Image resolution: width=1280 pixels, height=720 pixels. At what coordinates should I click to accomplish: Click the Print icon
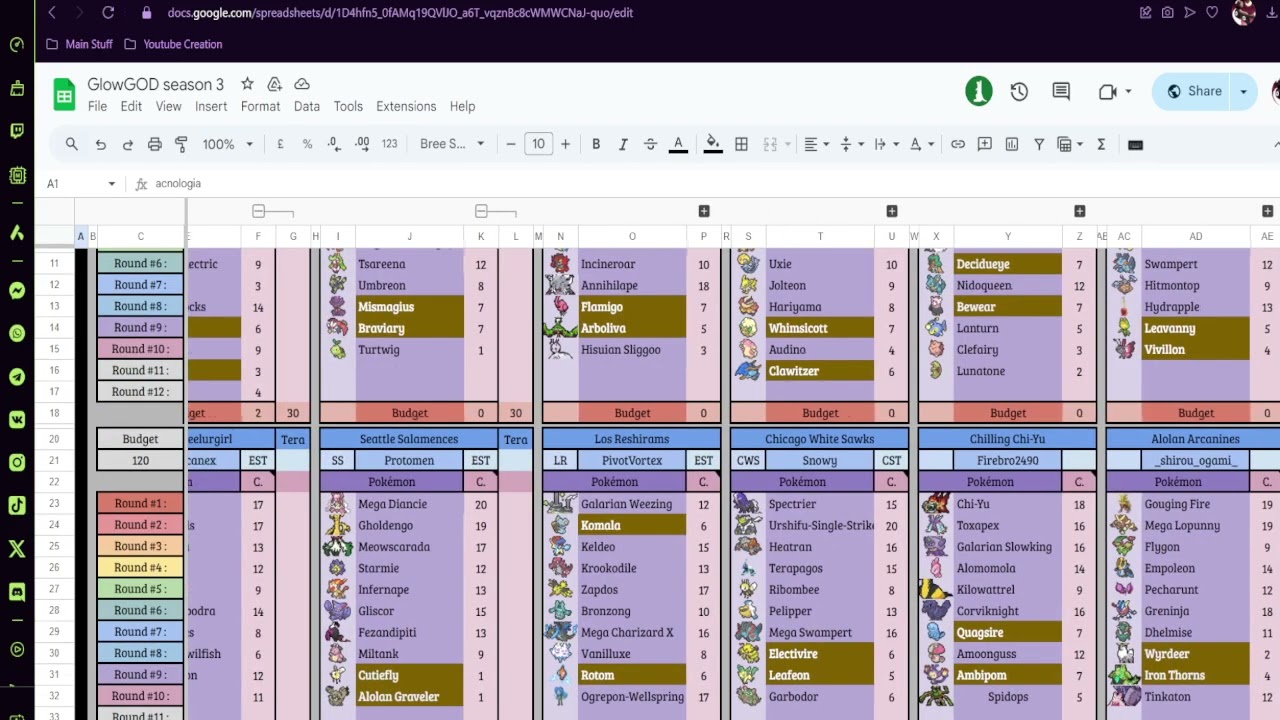tap(155, 144)
